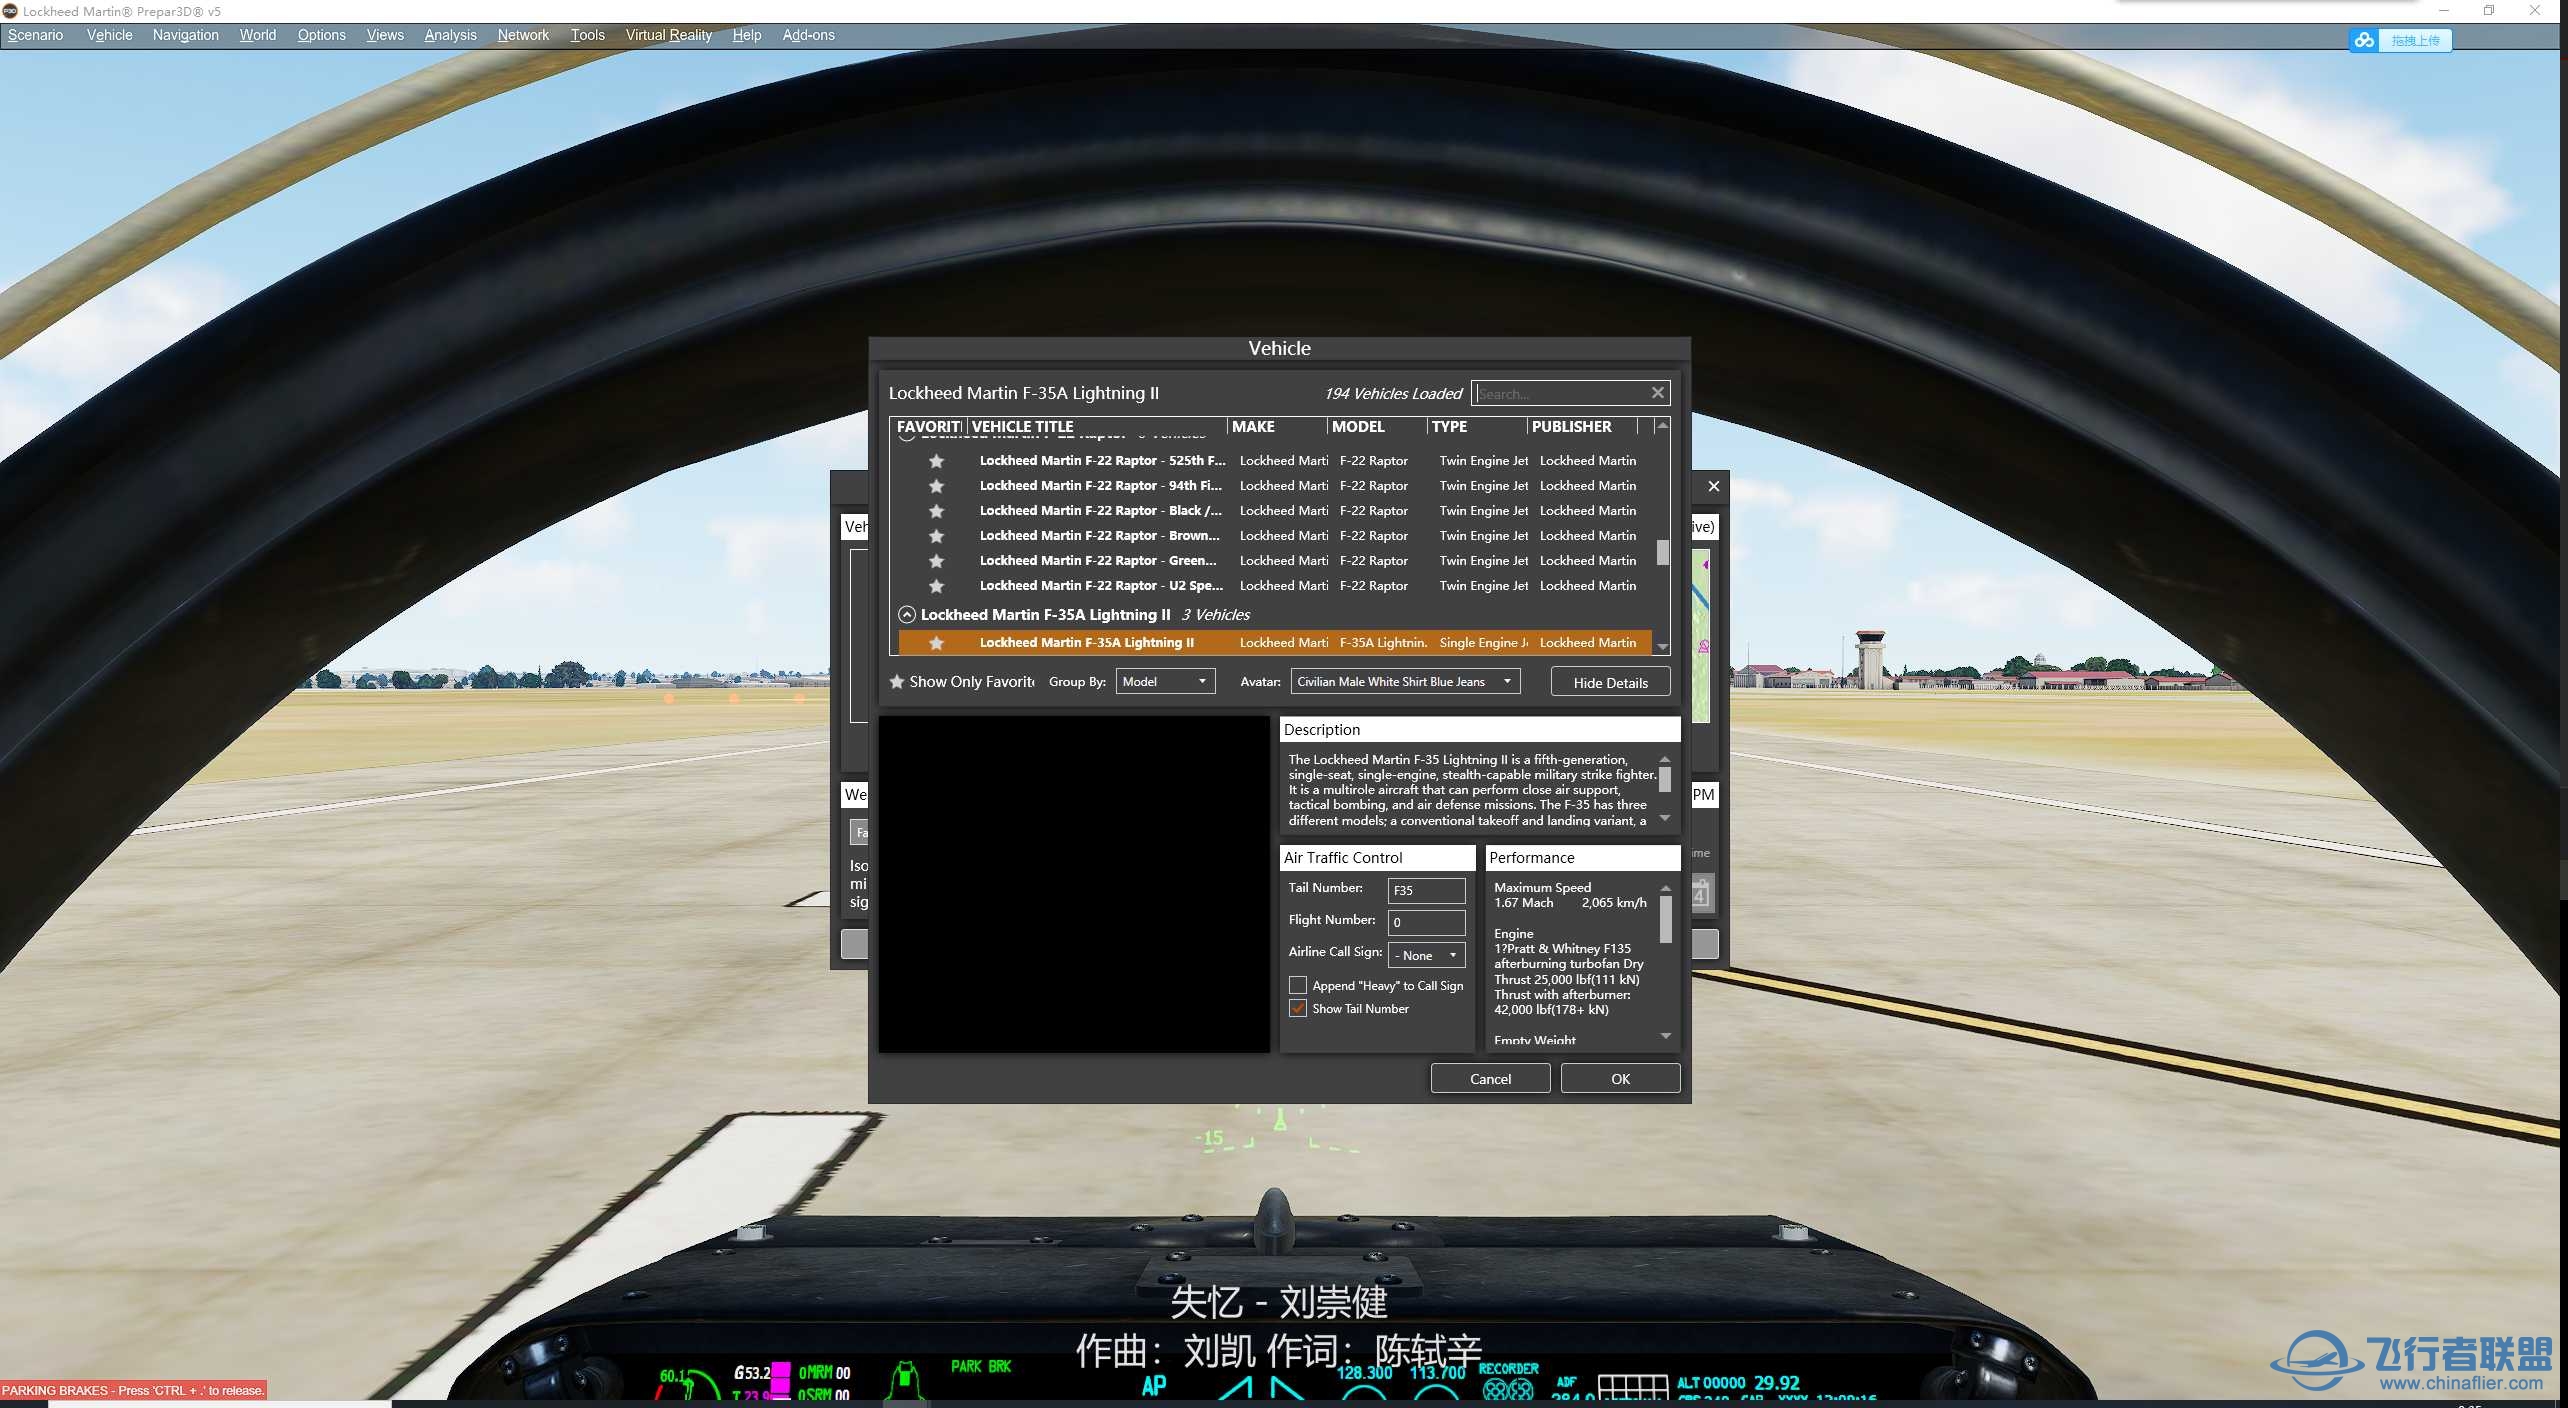Select Lockheed Martin F-22 Raptor - Brown row

tap(1275, 536)
